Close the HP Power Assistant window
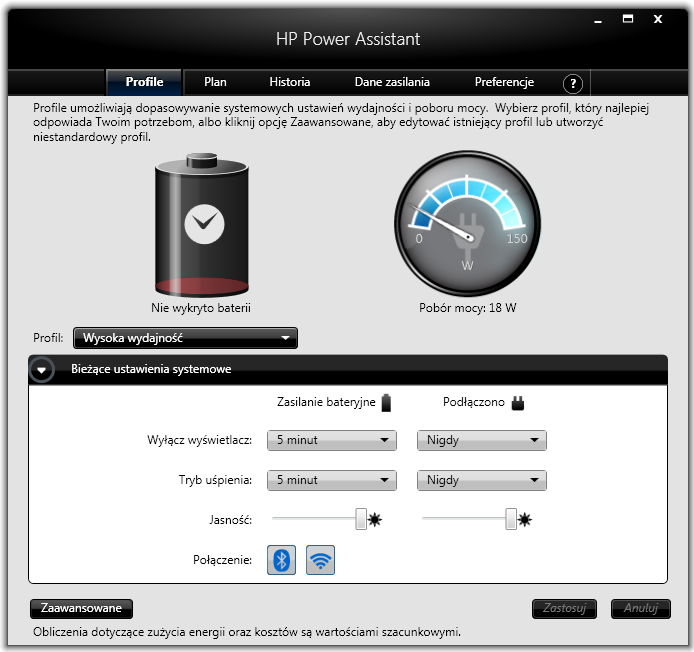The image size is (694, 652). pyautogui.click(x=658, y=19)
